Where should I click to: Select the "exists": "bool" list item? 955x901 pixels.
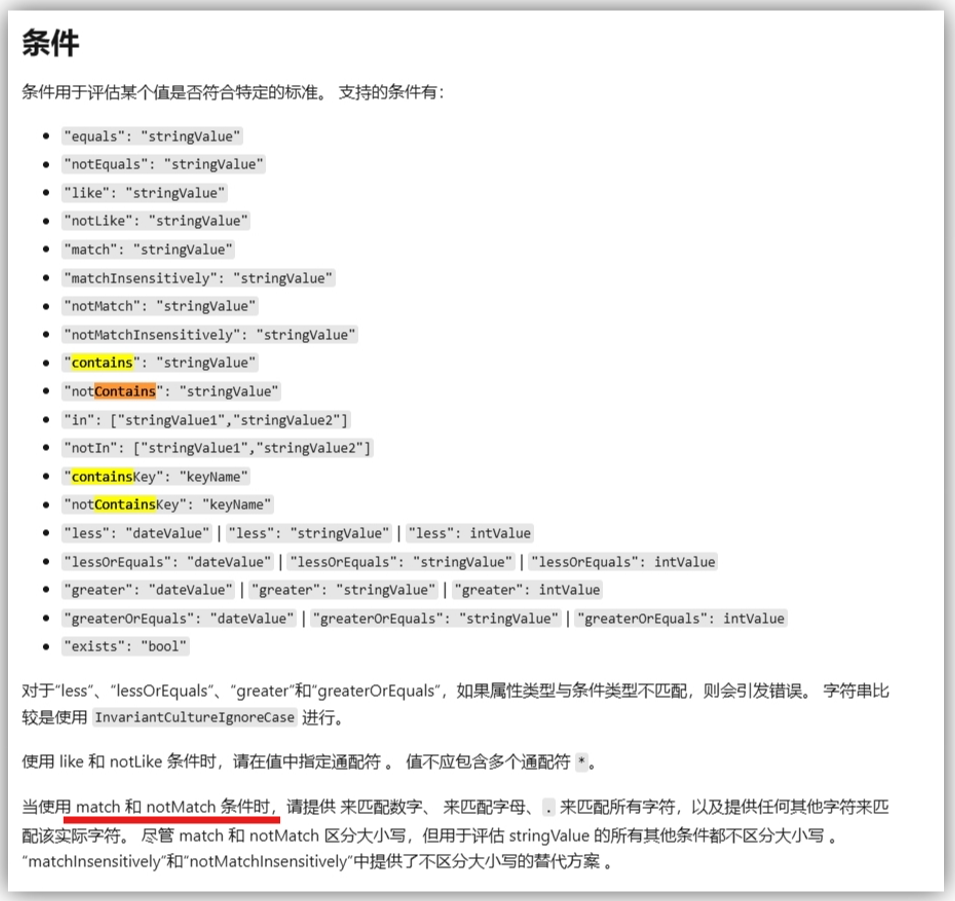coord(125,646)
